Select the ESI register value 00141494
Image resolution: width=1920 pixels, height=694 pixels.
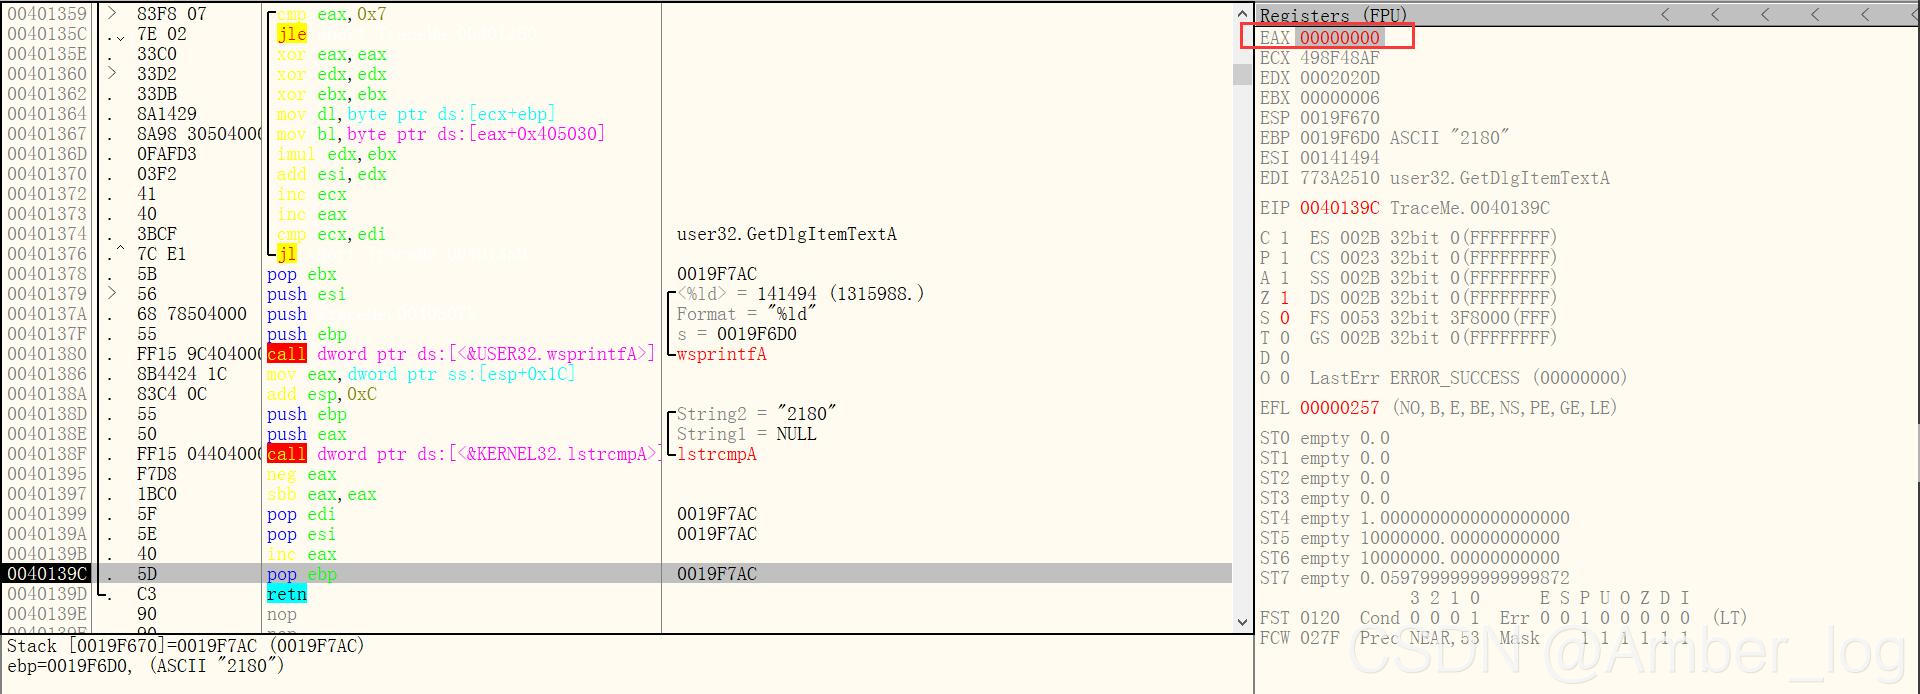pyautogui.click(x=1340, y=158)
